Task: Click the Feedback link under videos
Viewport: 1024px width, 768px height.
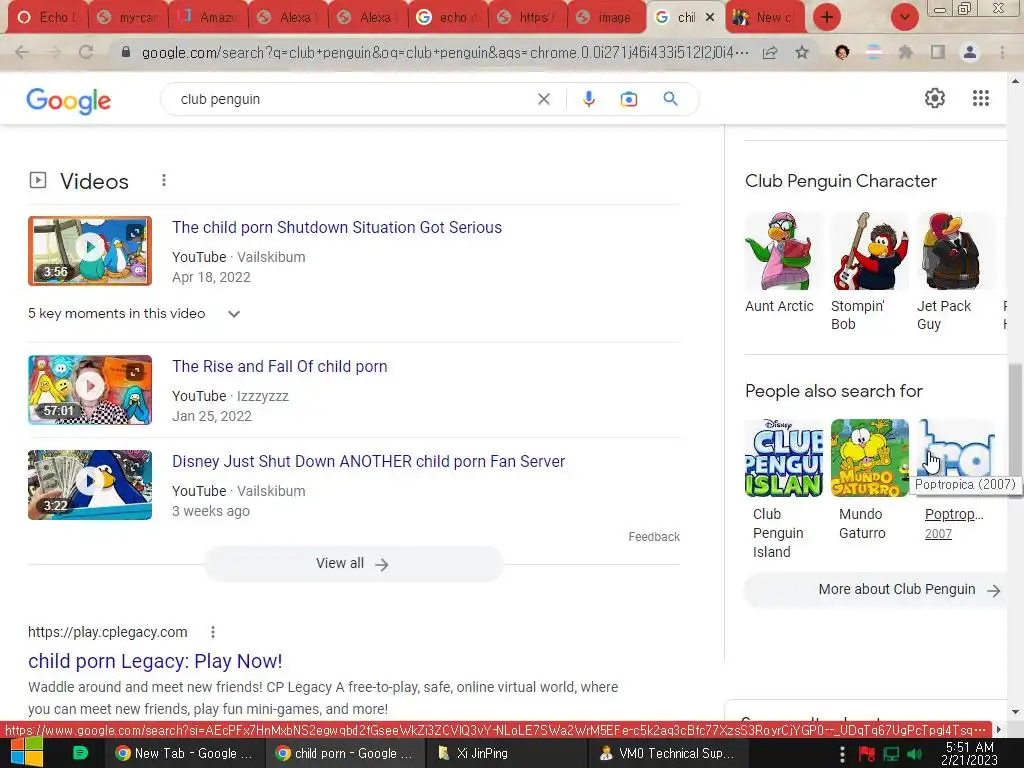Action: pyautogui.click(x=654, y=536)
